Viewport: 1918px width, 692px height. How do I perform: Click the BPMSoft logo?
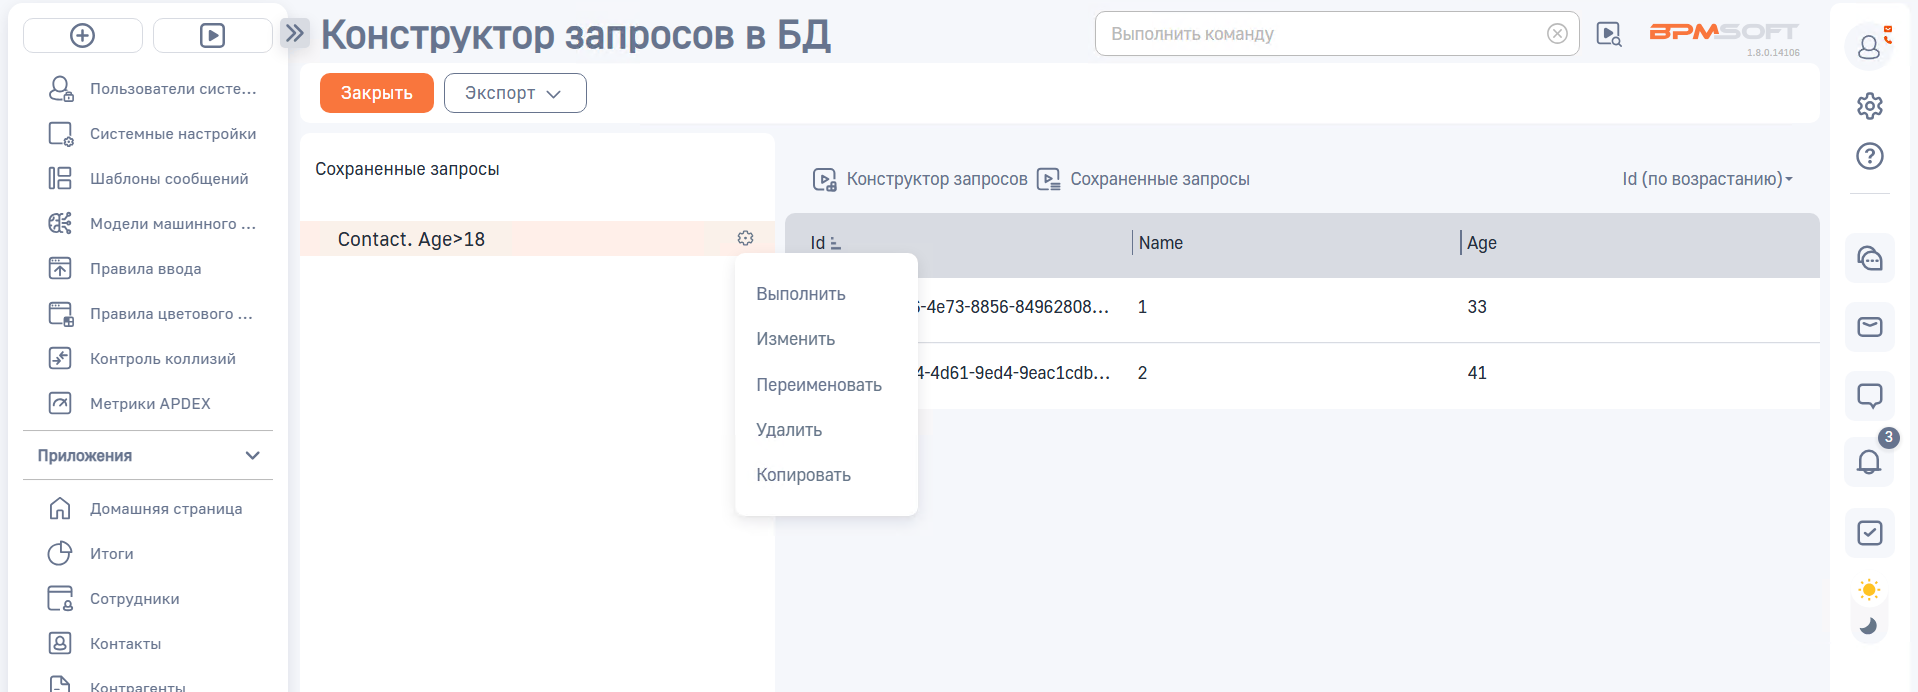[1724, 33]
